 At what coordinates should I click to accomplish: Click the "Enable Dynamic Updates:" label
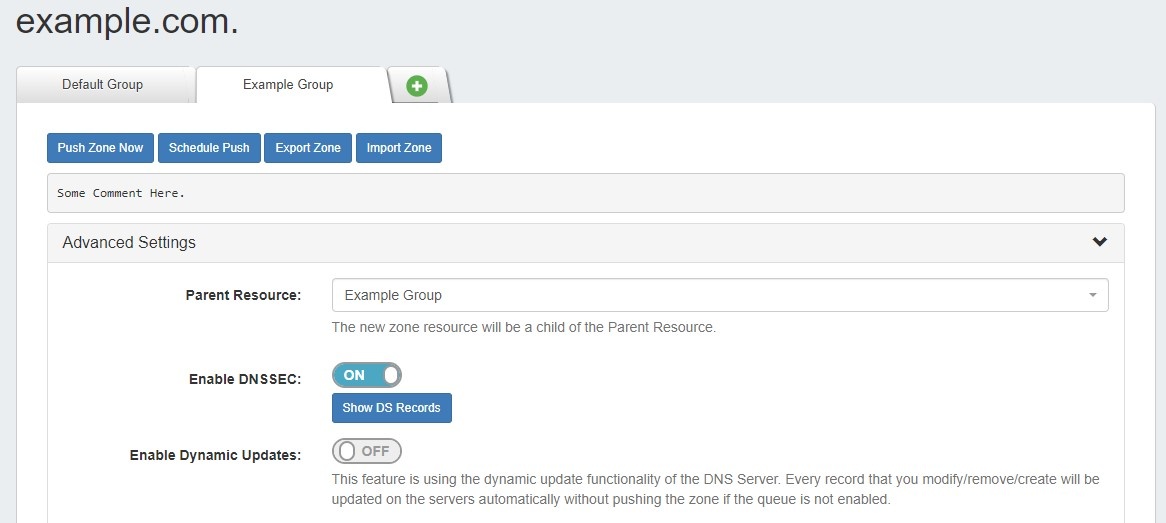tap(215, 455)
